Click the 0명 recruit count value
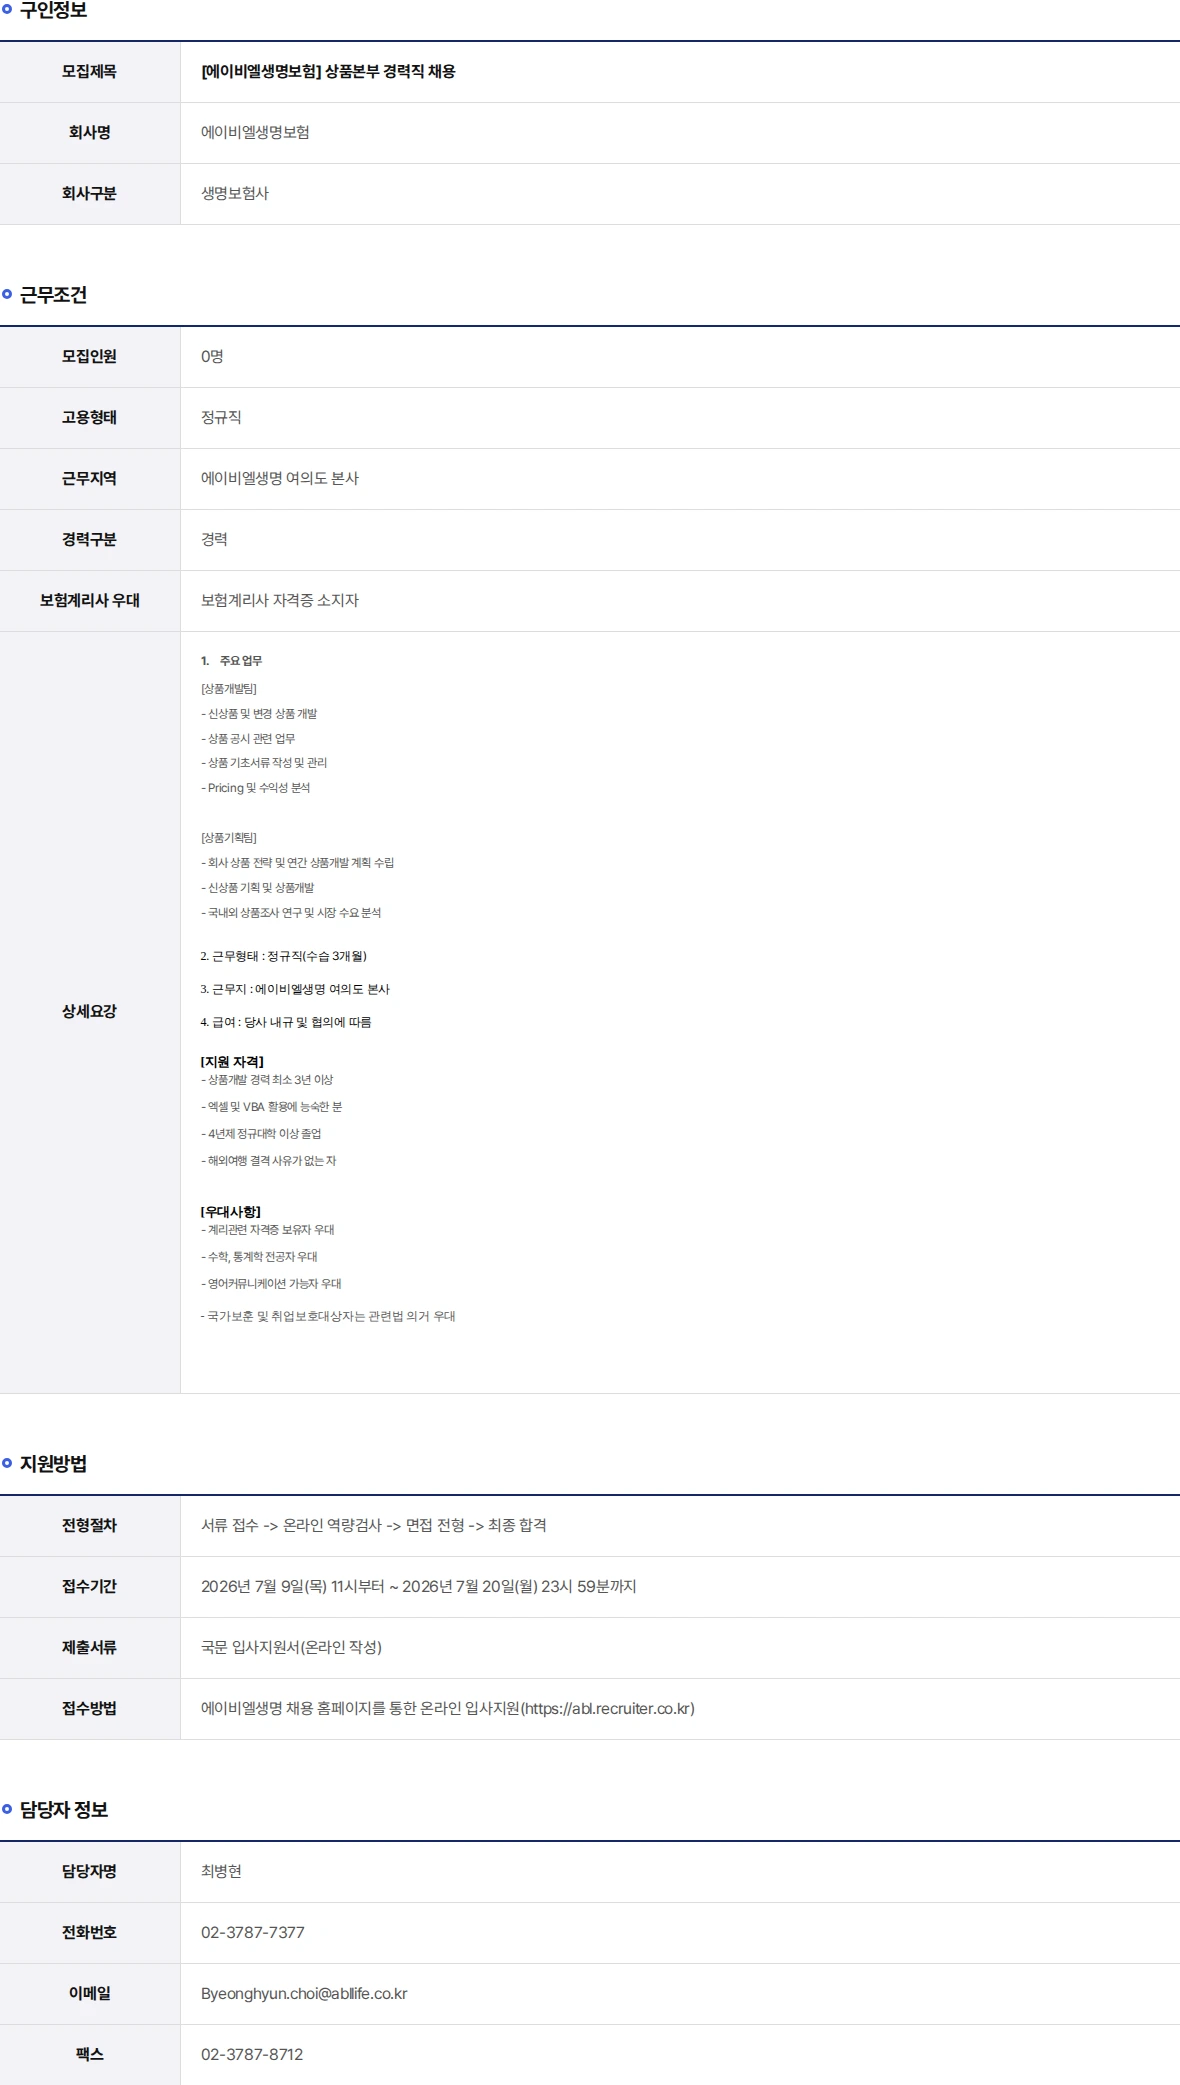Screen dimensions: 1180x2085 point(212,357)
